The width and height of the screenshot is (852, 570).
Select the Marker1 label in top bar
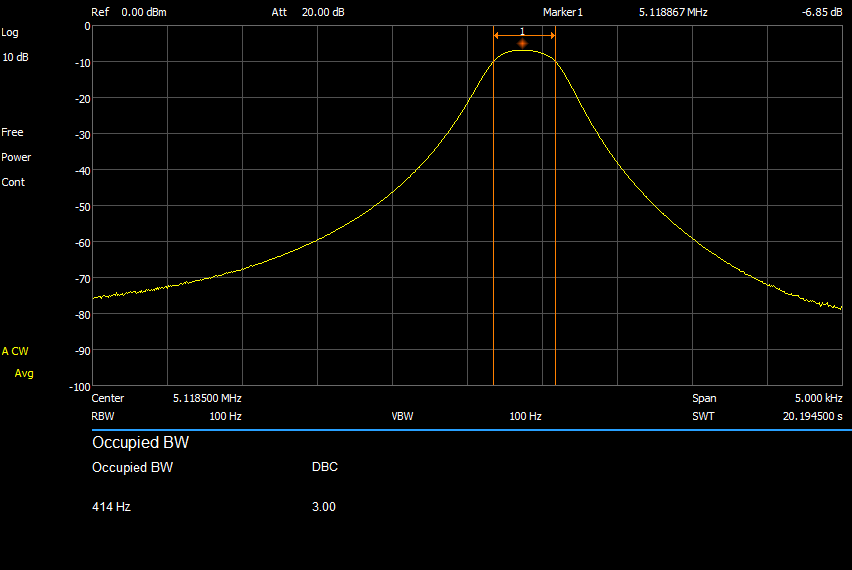coord(563,13)
